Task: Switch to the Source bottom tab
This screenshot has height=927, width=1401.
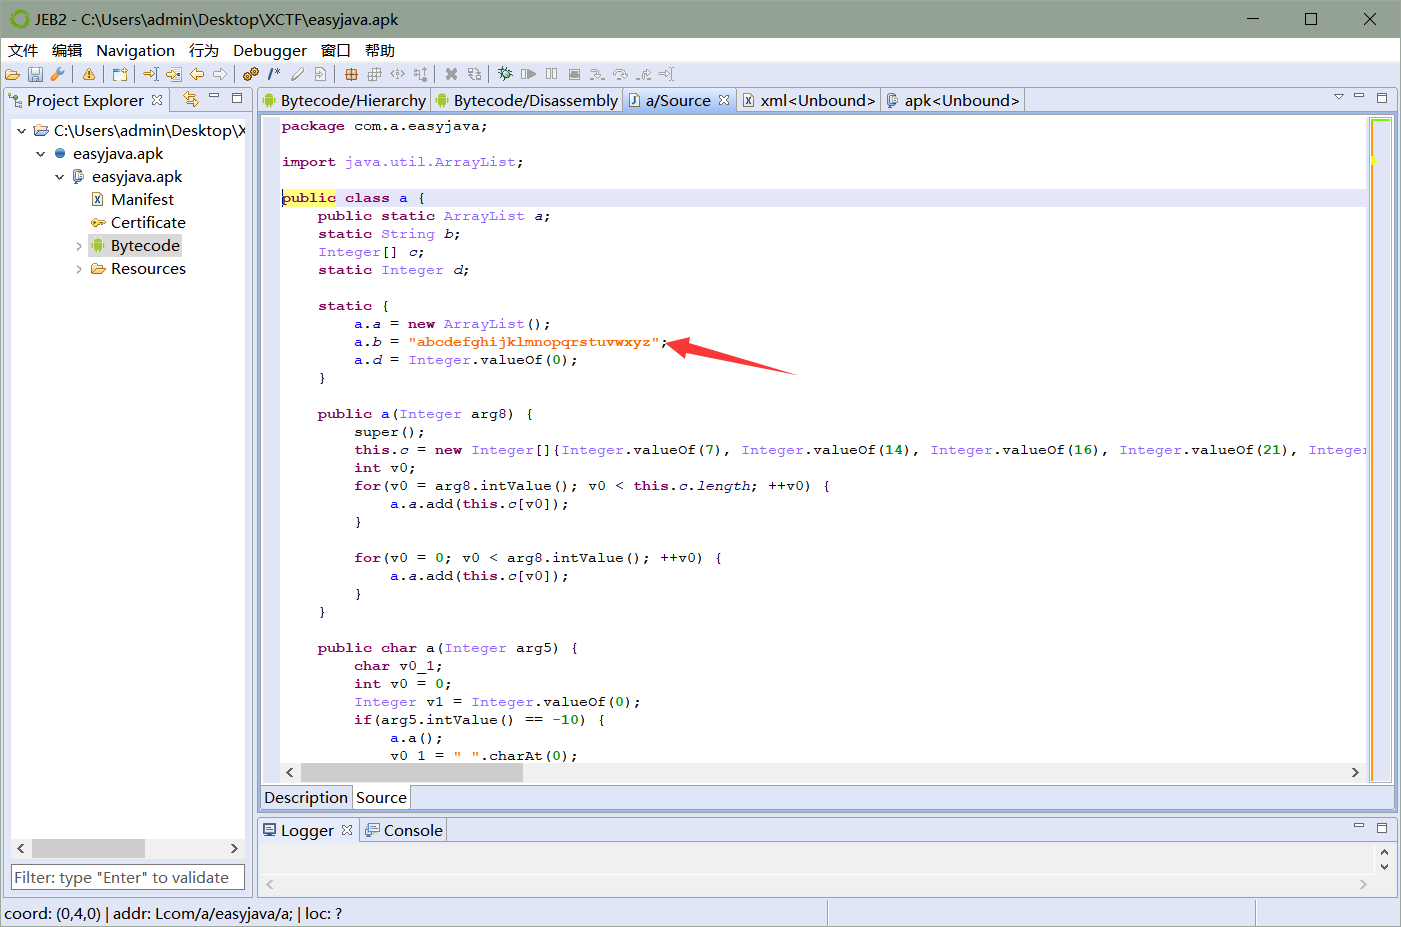Action: 381,797
